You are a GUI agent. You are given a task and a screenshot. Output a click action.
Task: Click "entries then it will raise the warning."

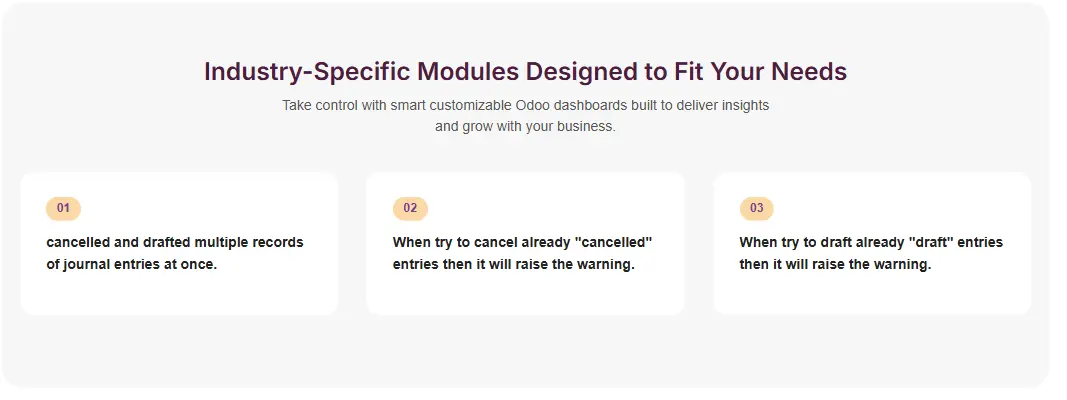[x=513, y=264]
